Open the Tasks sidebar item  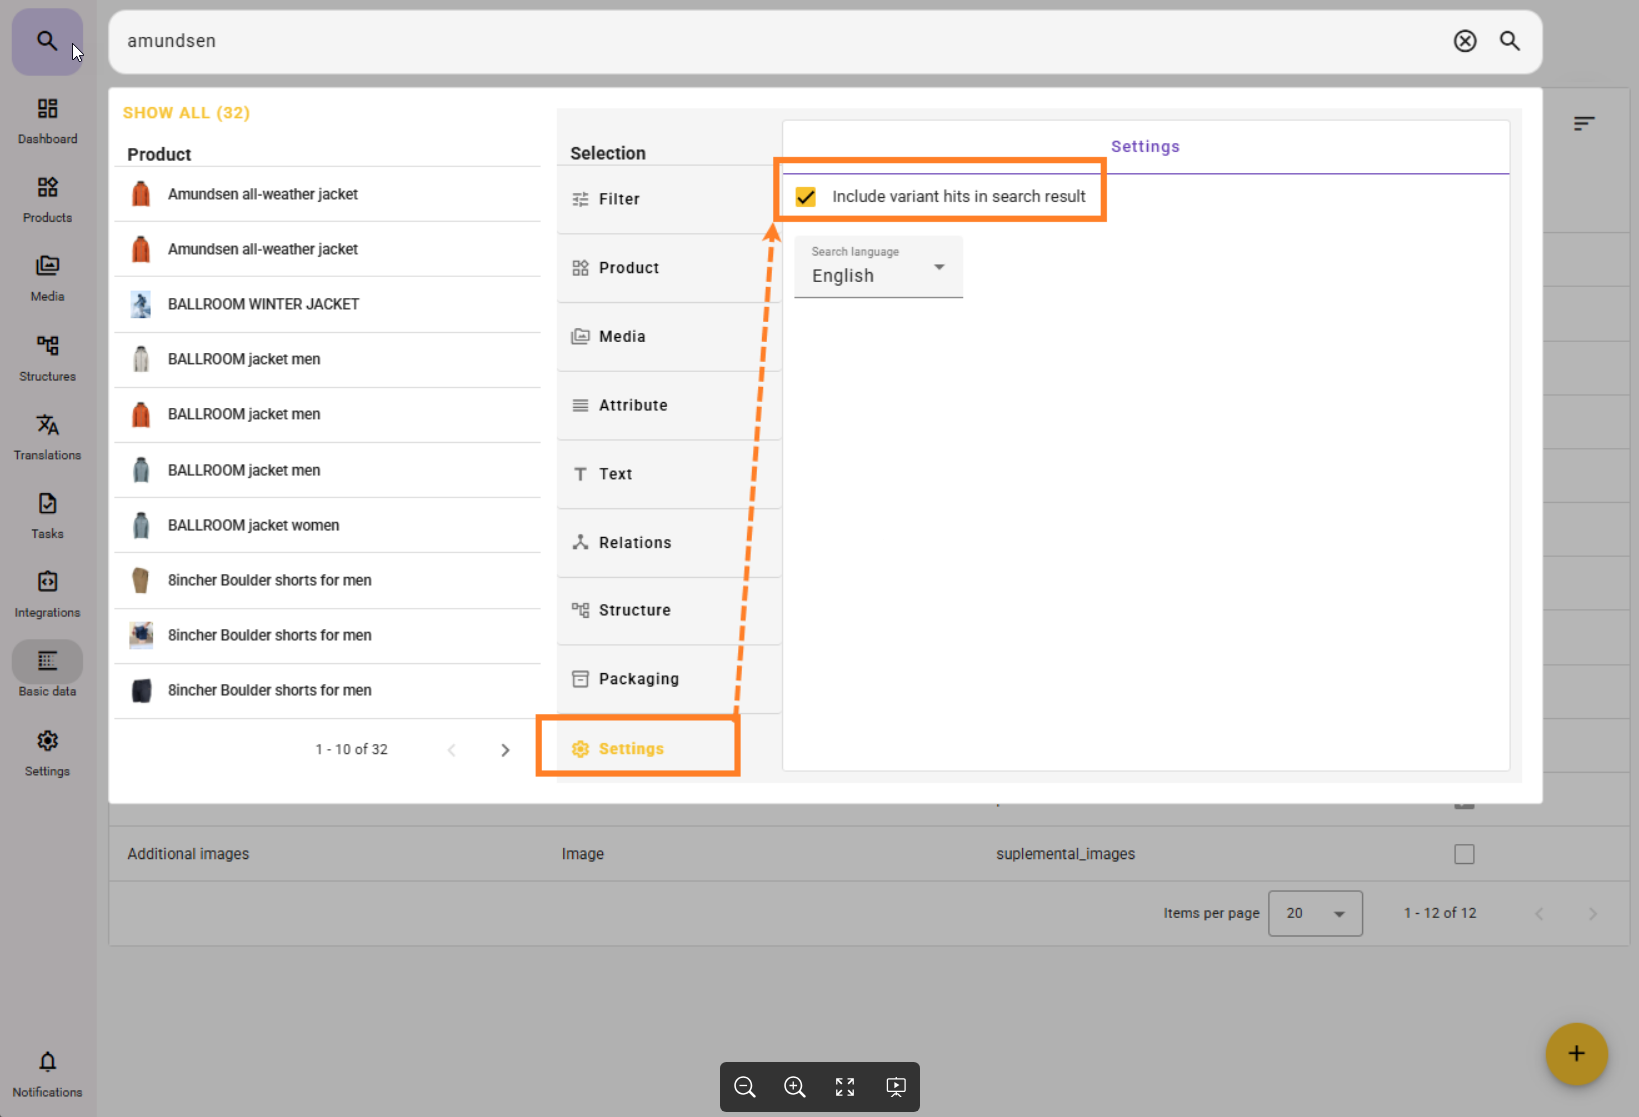pyautogui.click(x=47, y=515)
